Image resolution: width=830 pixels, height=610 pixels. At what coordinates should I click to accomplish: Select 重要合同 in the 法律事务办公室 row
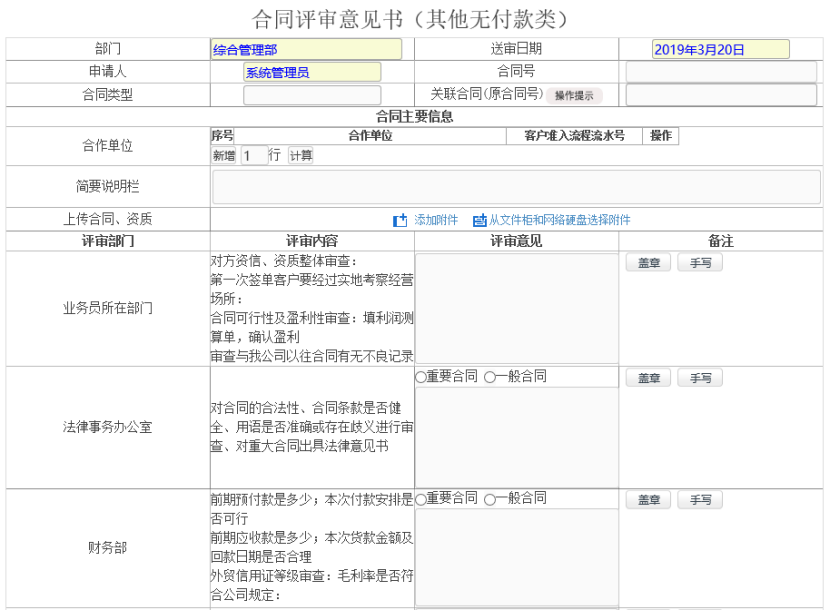tap(421, 378)
